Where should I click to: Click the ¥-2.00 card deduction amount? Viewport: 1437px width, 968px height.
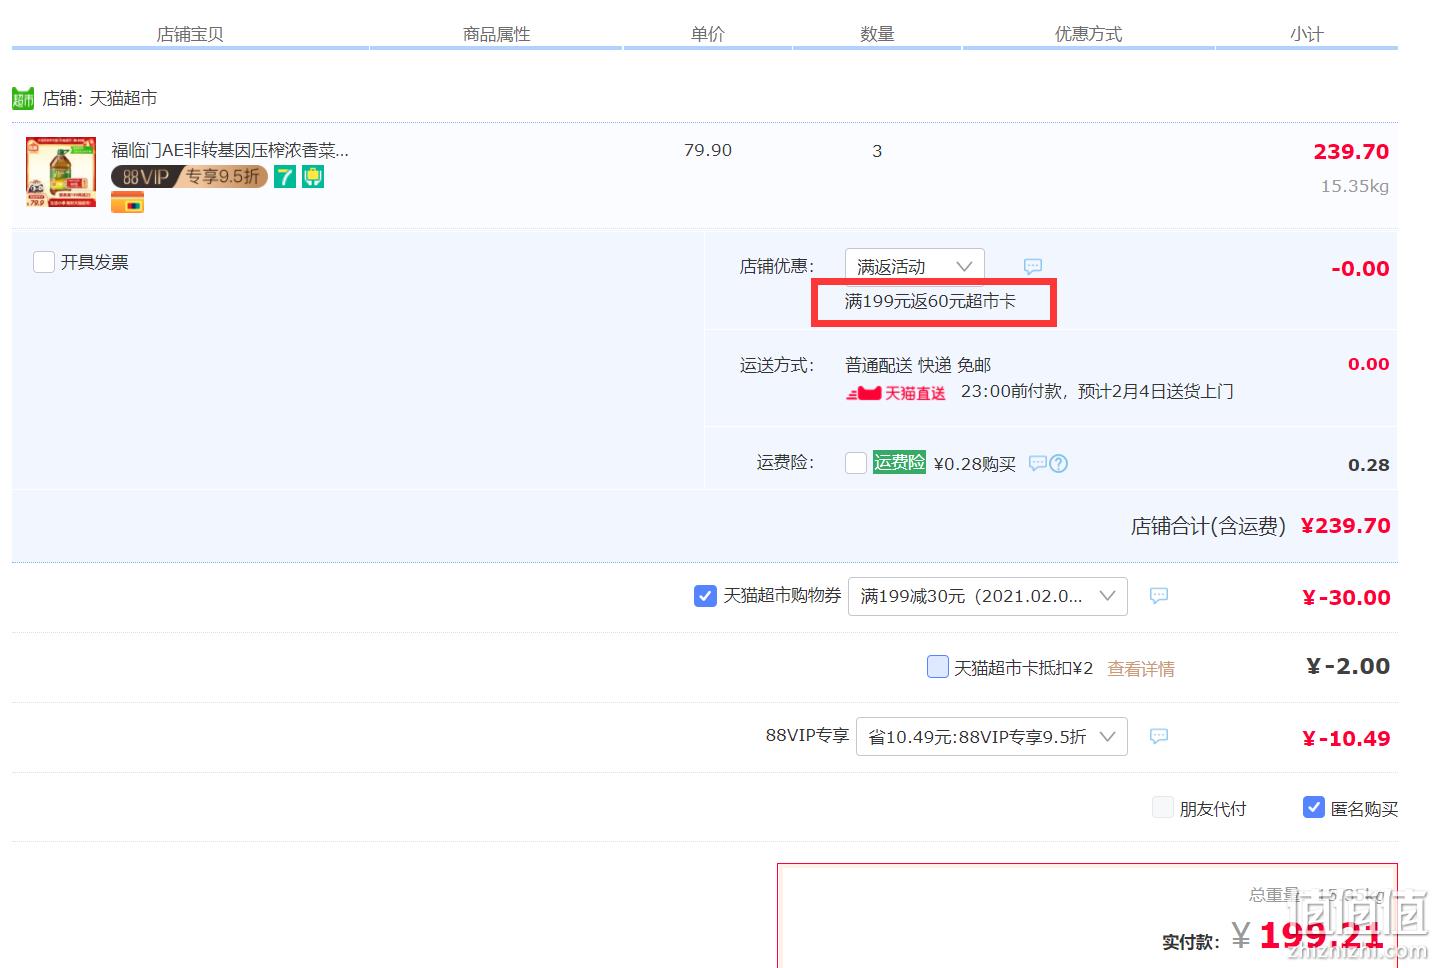click(1348, 666)
